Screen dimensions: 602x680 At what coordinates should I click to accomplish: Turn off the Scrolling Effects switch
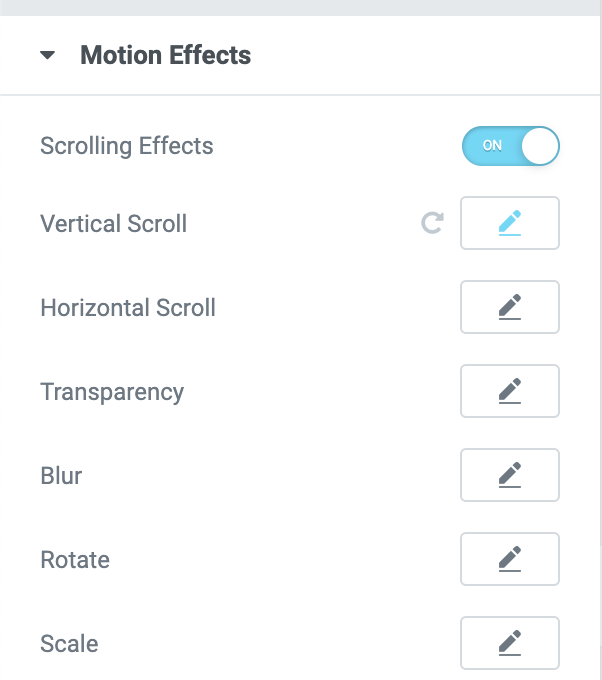tap(510, 146)
